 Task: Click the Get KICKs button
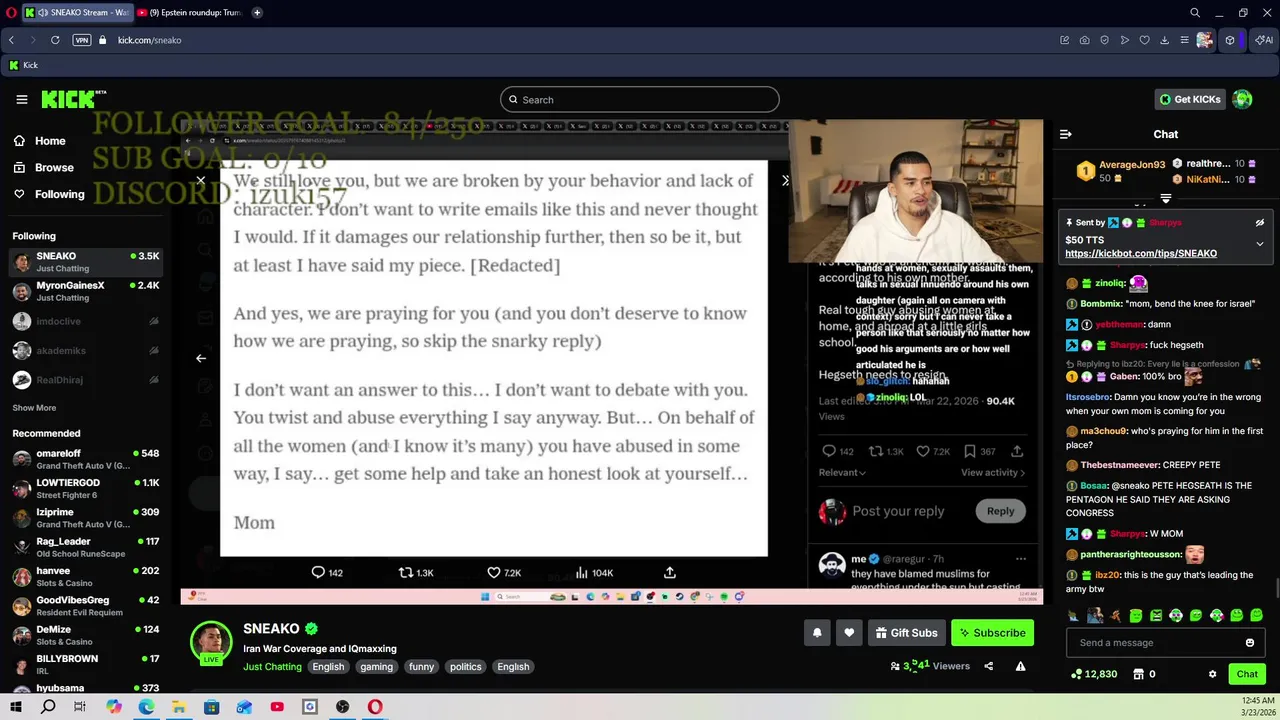1190,99
